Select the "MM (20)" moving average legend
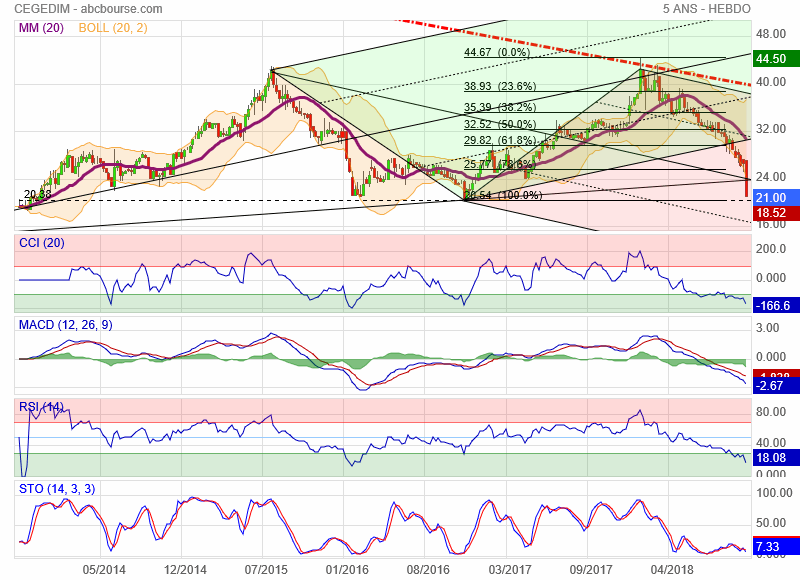 click(41, 28)
